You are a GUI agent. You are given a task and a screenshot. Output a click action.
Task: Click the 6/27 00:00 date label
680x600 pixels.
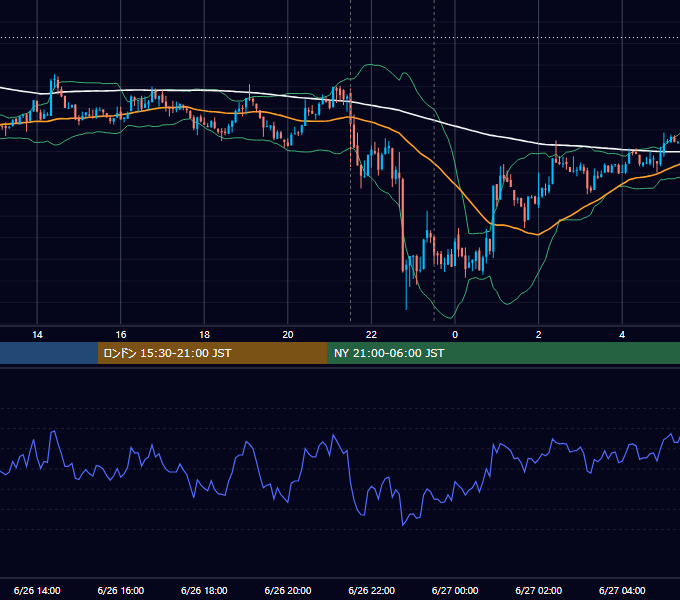[455, 590]
